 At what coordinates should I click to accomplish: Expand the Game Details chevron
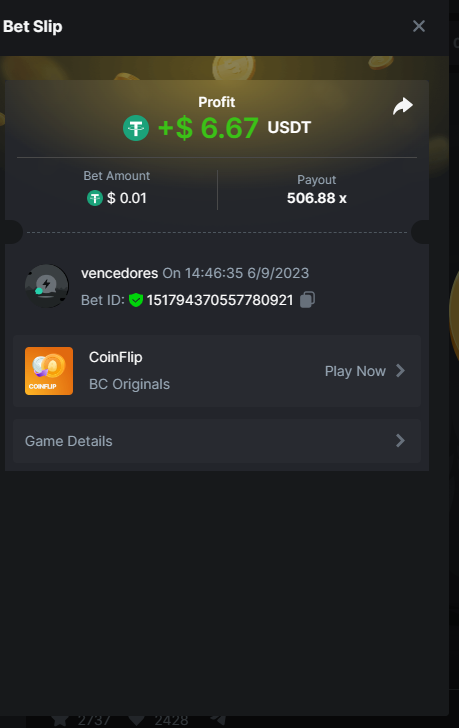pyautogui.click(x=400, y=441)
